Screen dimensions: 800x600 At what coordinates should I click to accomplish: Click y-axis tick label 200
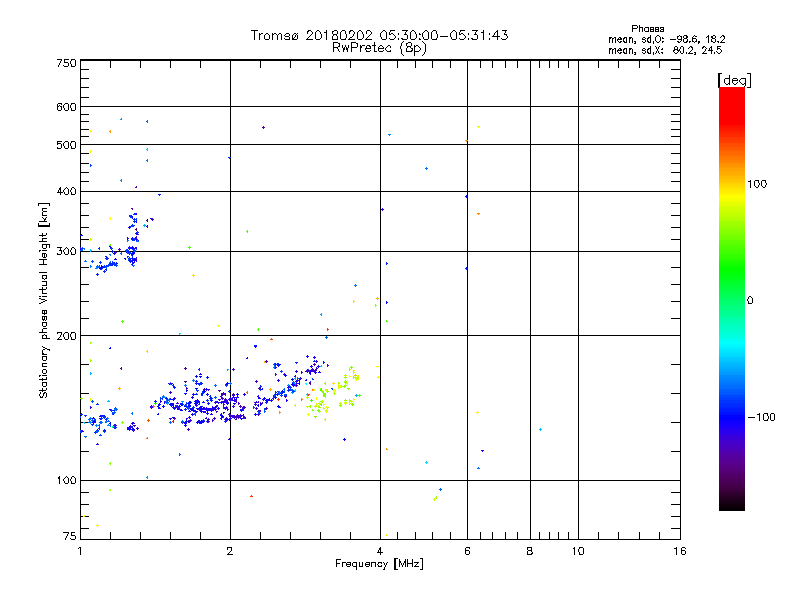tap(66, 336)
